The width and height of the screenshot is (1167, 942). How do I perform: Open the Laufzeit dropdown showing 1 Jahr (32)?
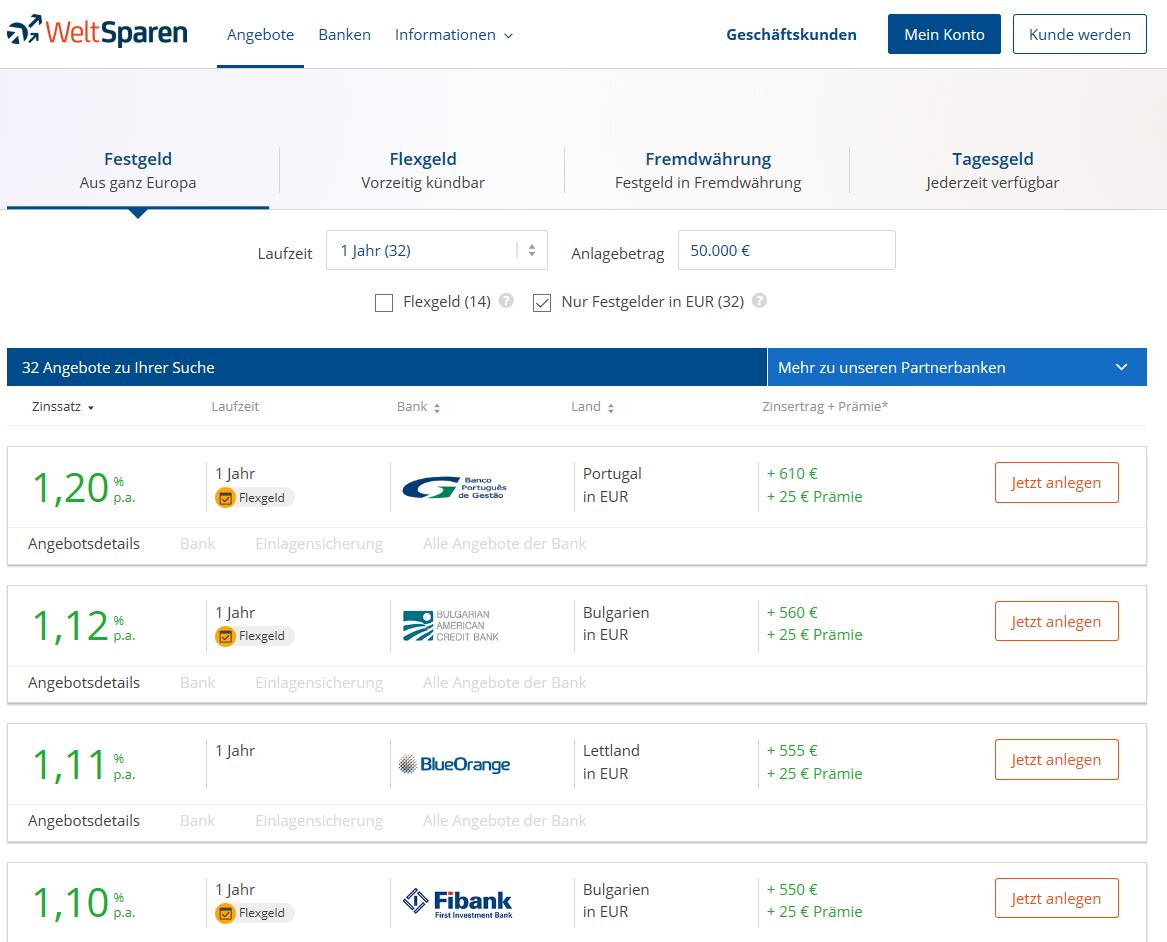[437, 250]
